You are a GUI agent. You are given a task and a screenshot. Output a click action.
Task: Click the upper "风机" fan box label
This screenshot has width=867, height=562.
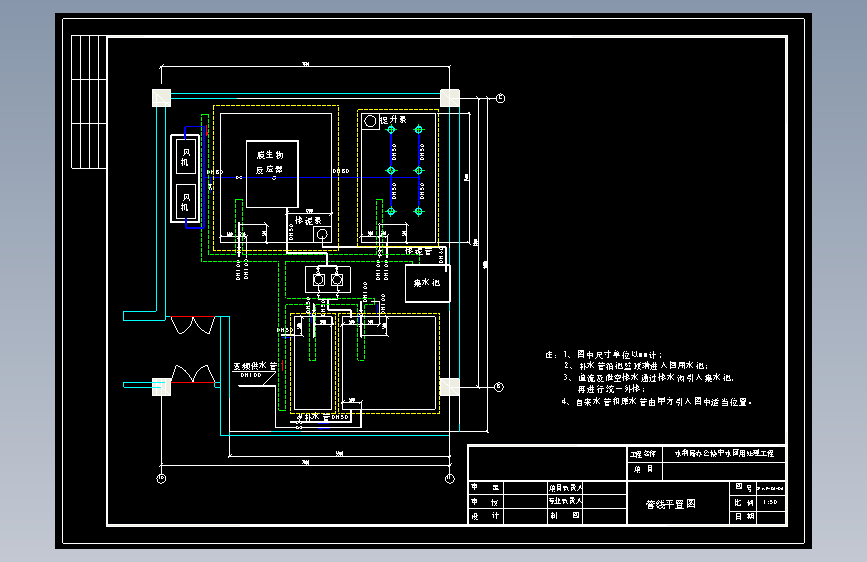[x=185, y=157]
